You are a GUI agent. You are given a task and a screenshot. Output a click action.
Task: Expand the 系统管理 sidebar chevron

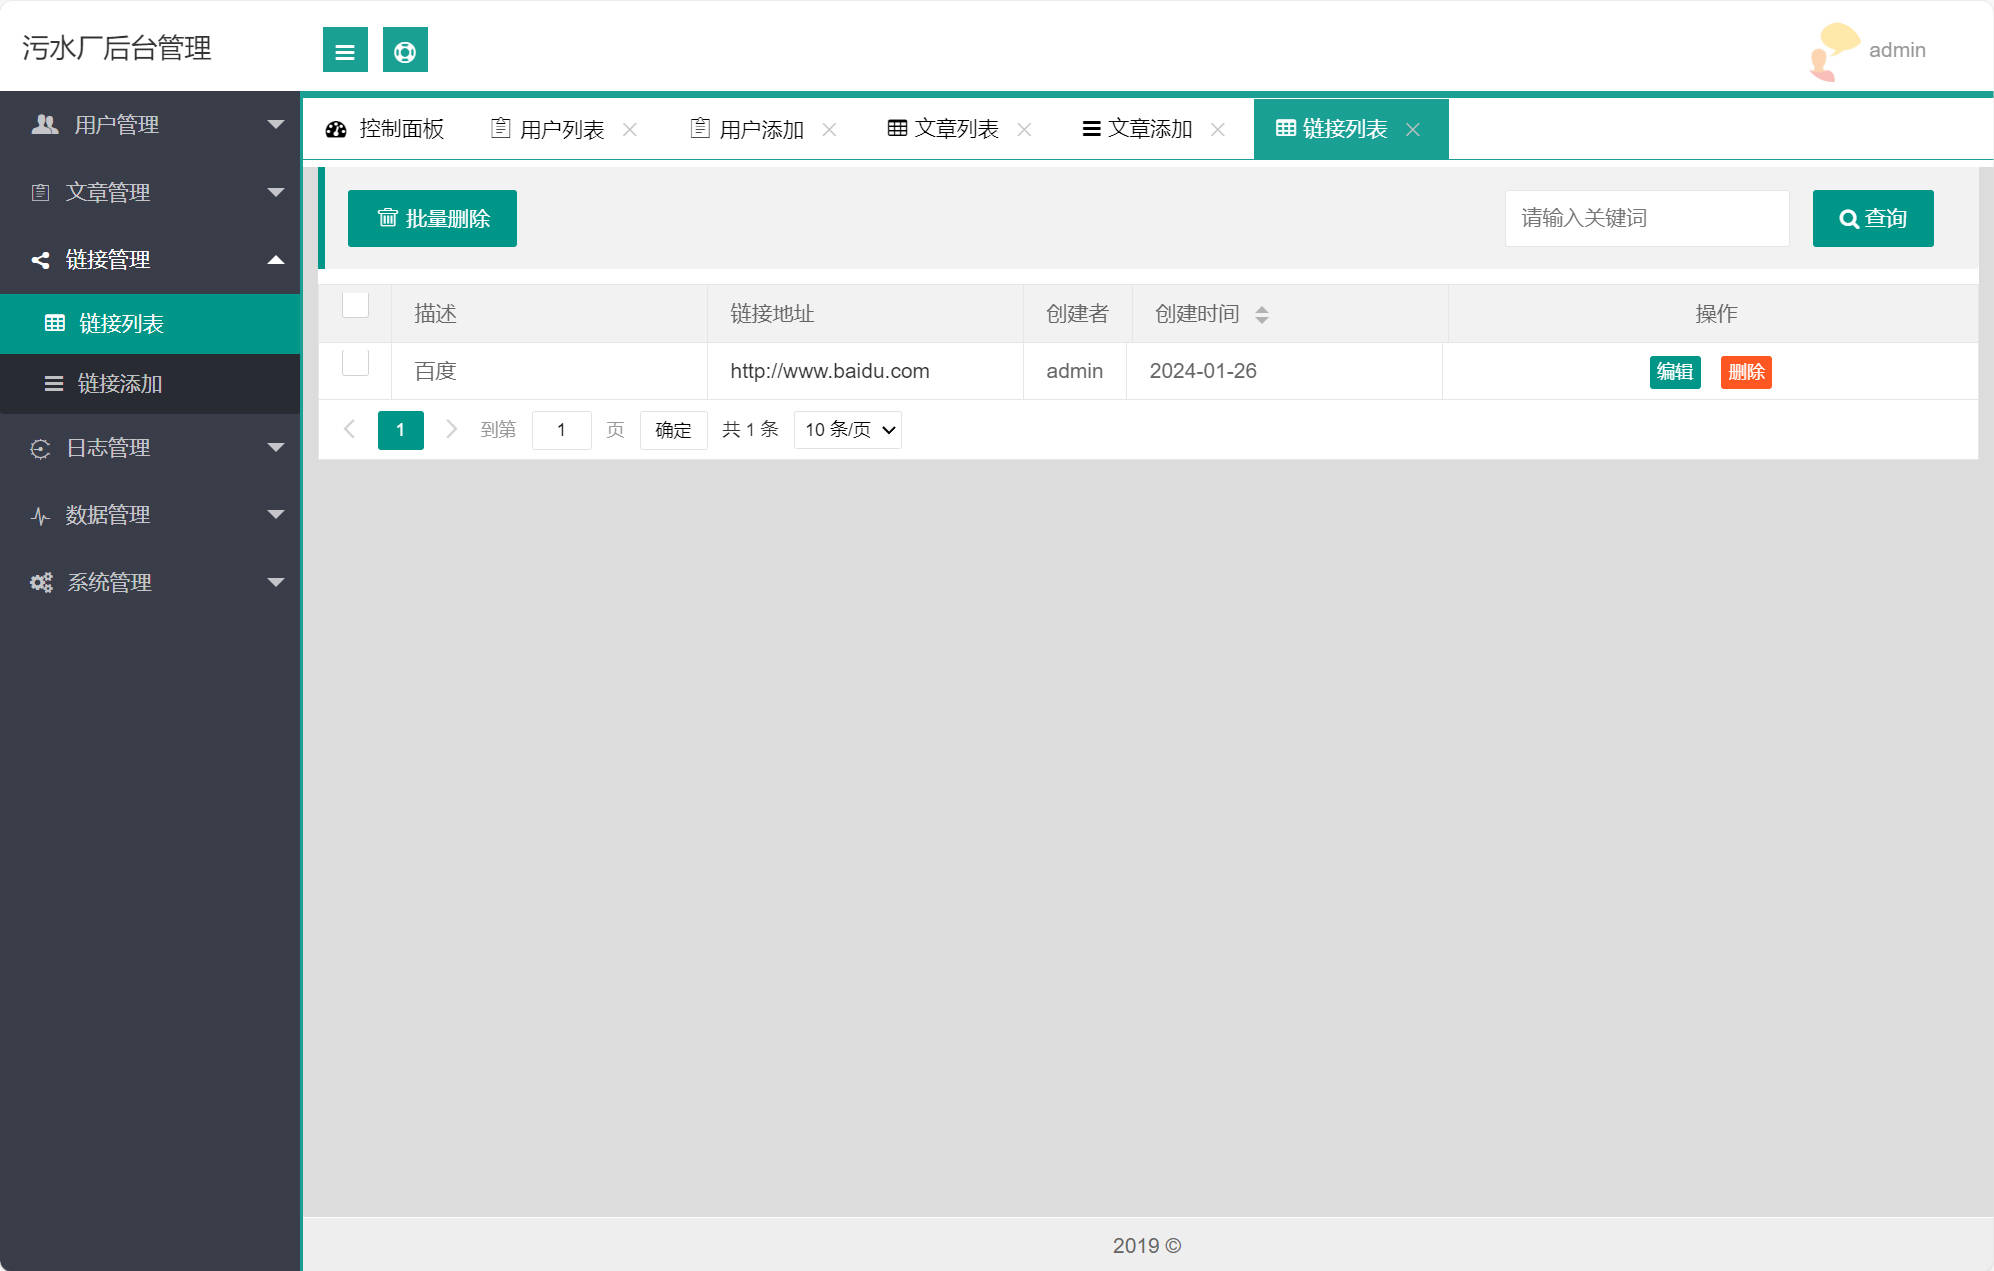277,581
